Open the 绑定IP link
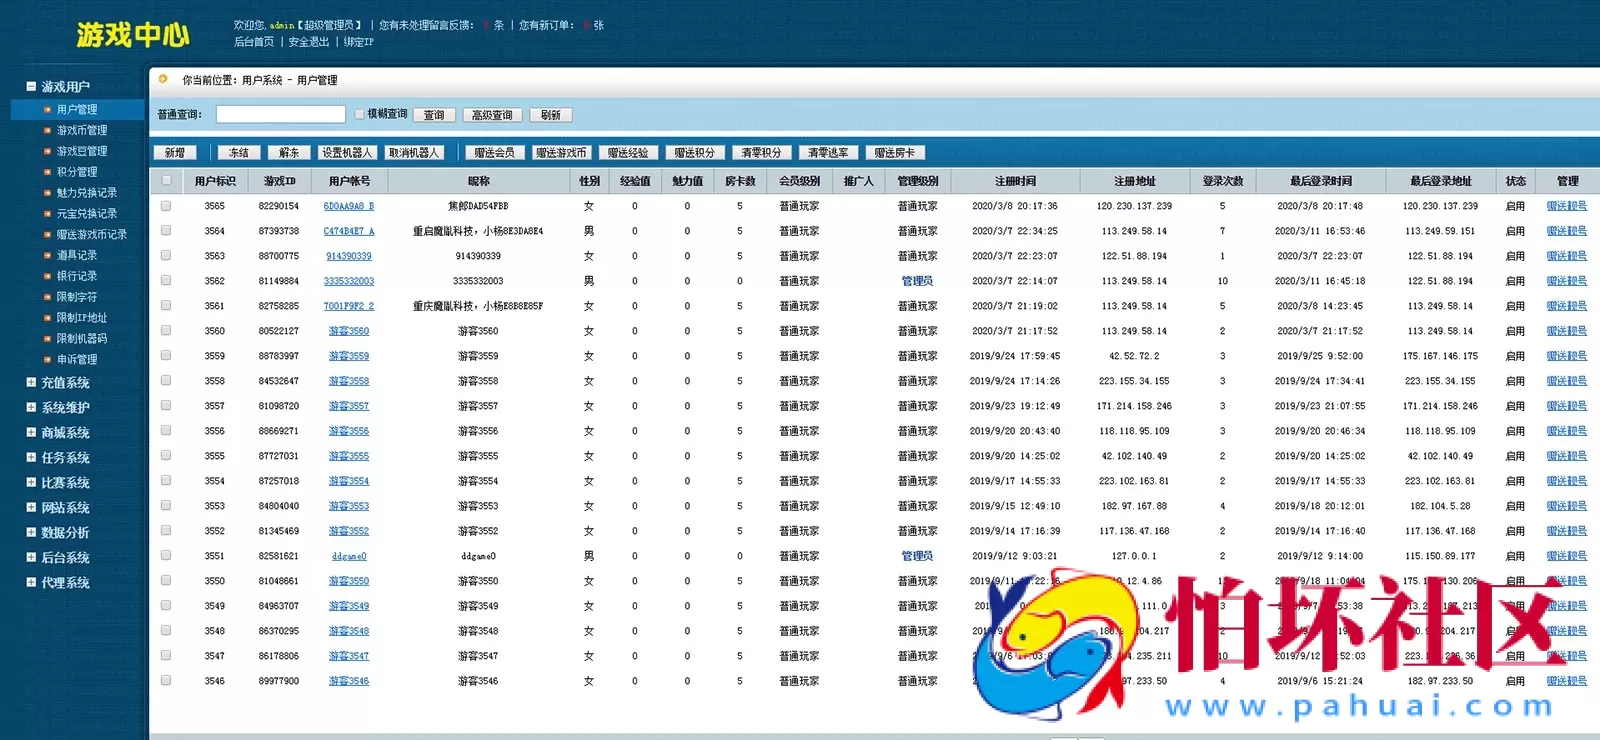 click(359, 42)
